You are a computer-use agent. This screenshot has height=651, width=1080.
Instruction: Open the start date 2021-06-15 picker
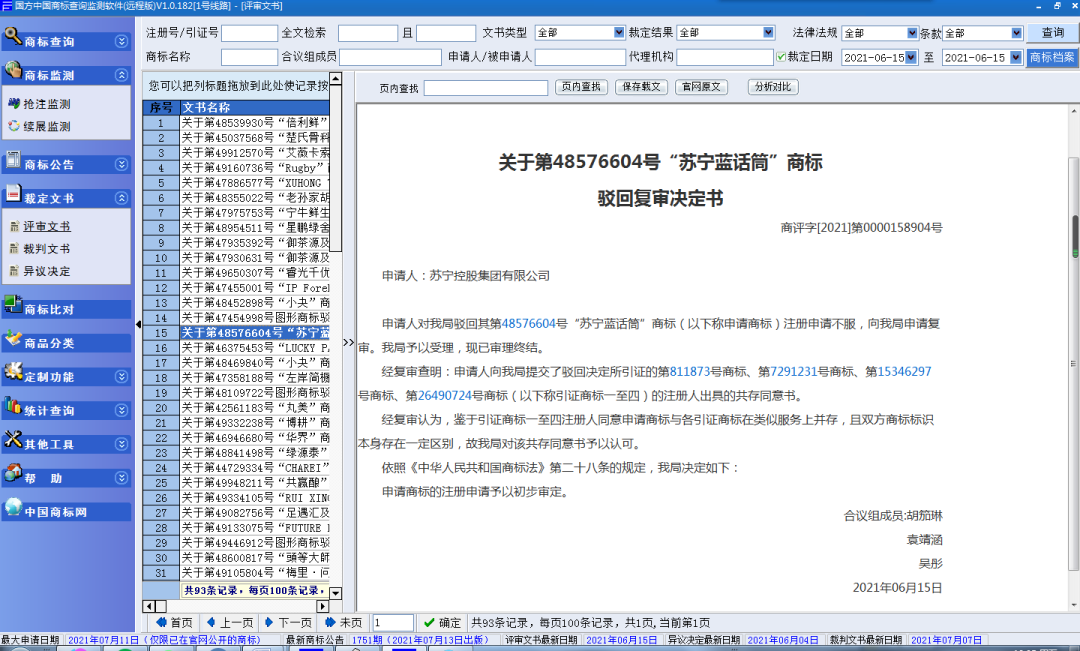coord(911,57)
